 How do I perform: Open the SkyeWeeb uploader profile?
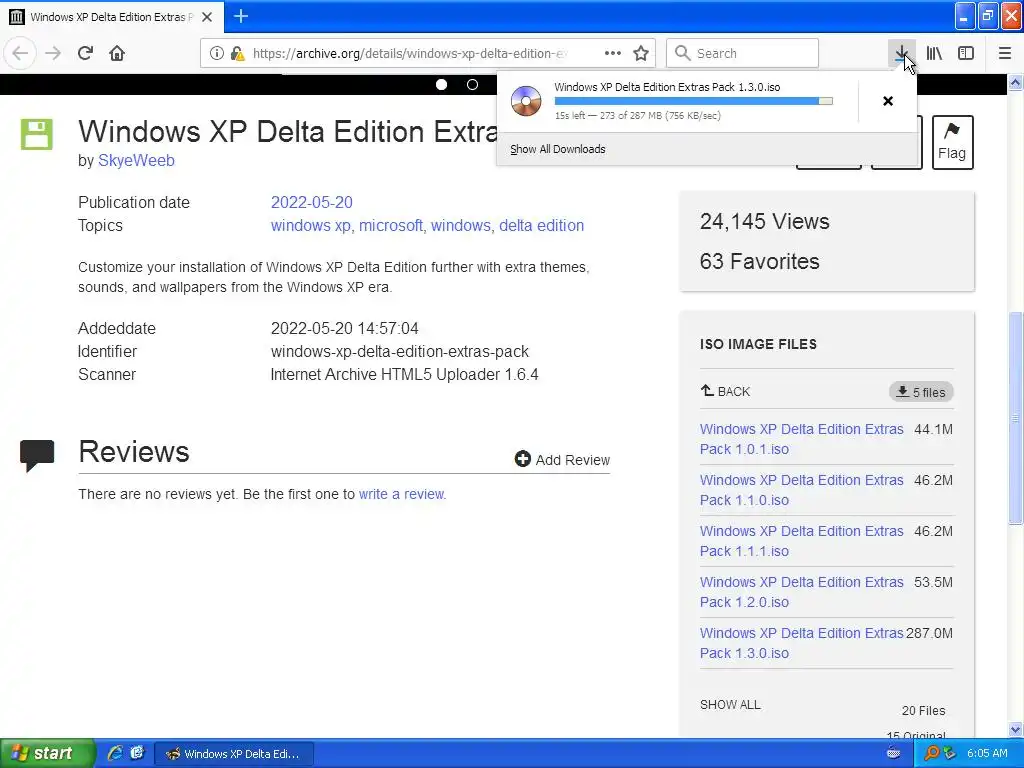tap(136, 160)
